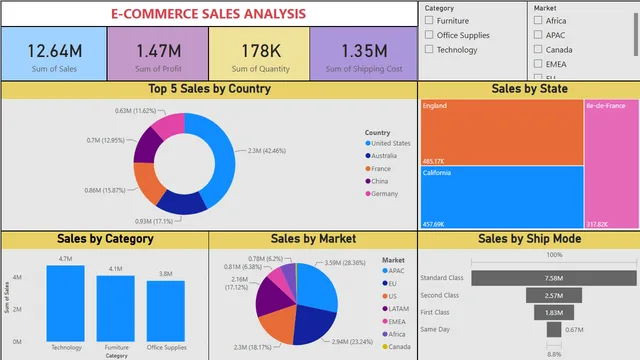The image size is (640, 360).
Task: Click the 0.93M (17.1%) data label
Action: tap(154, 221)
